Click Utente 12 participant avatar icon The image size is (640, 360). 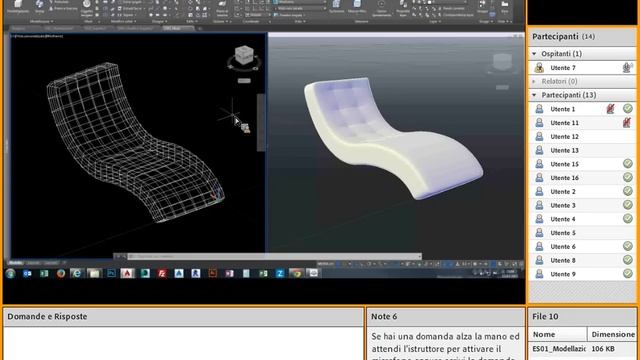pos(539,136)
